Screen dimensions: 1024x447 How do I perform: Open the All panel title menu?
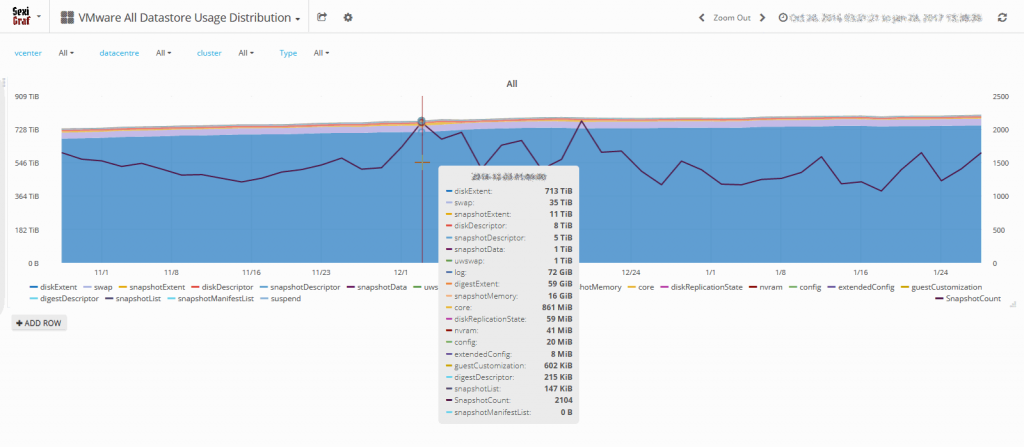point(511,84)
